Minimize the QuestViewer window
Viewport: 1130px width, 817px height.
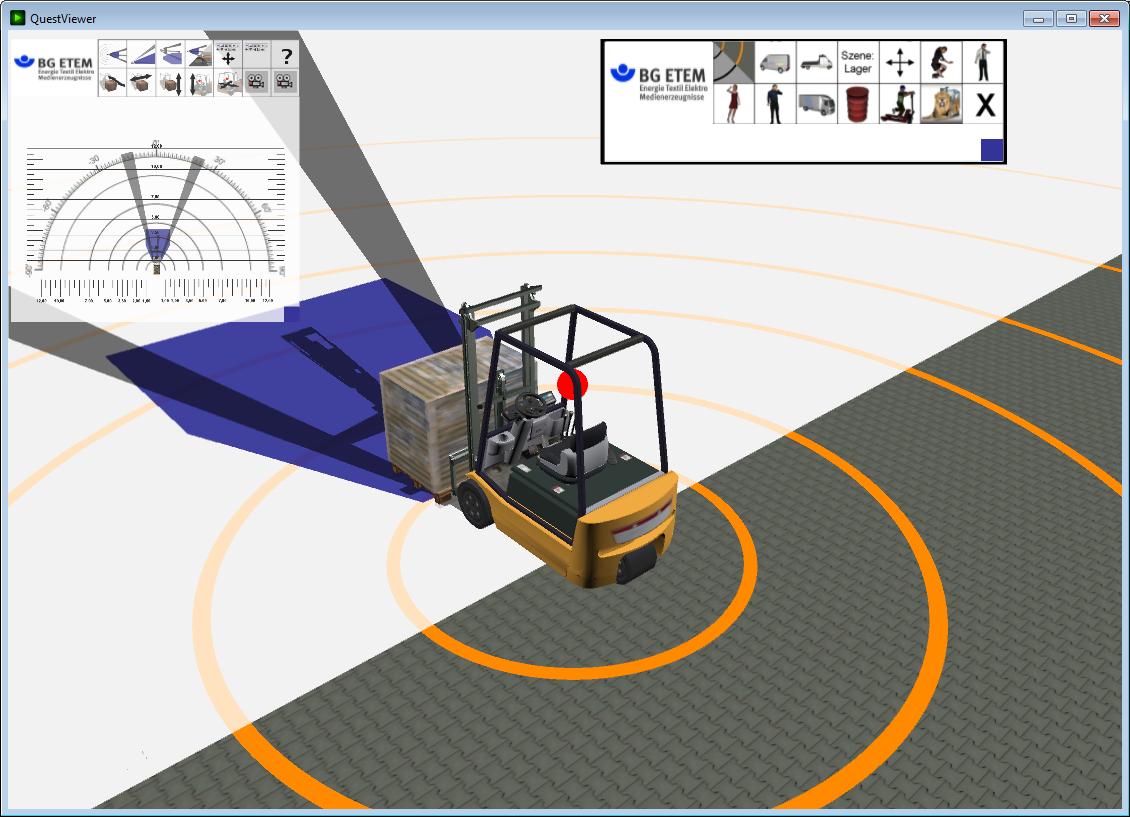(x=1038, y=19)
